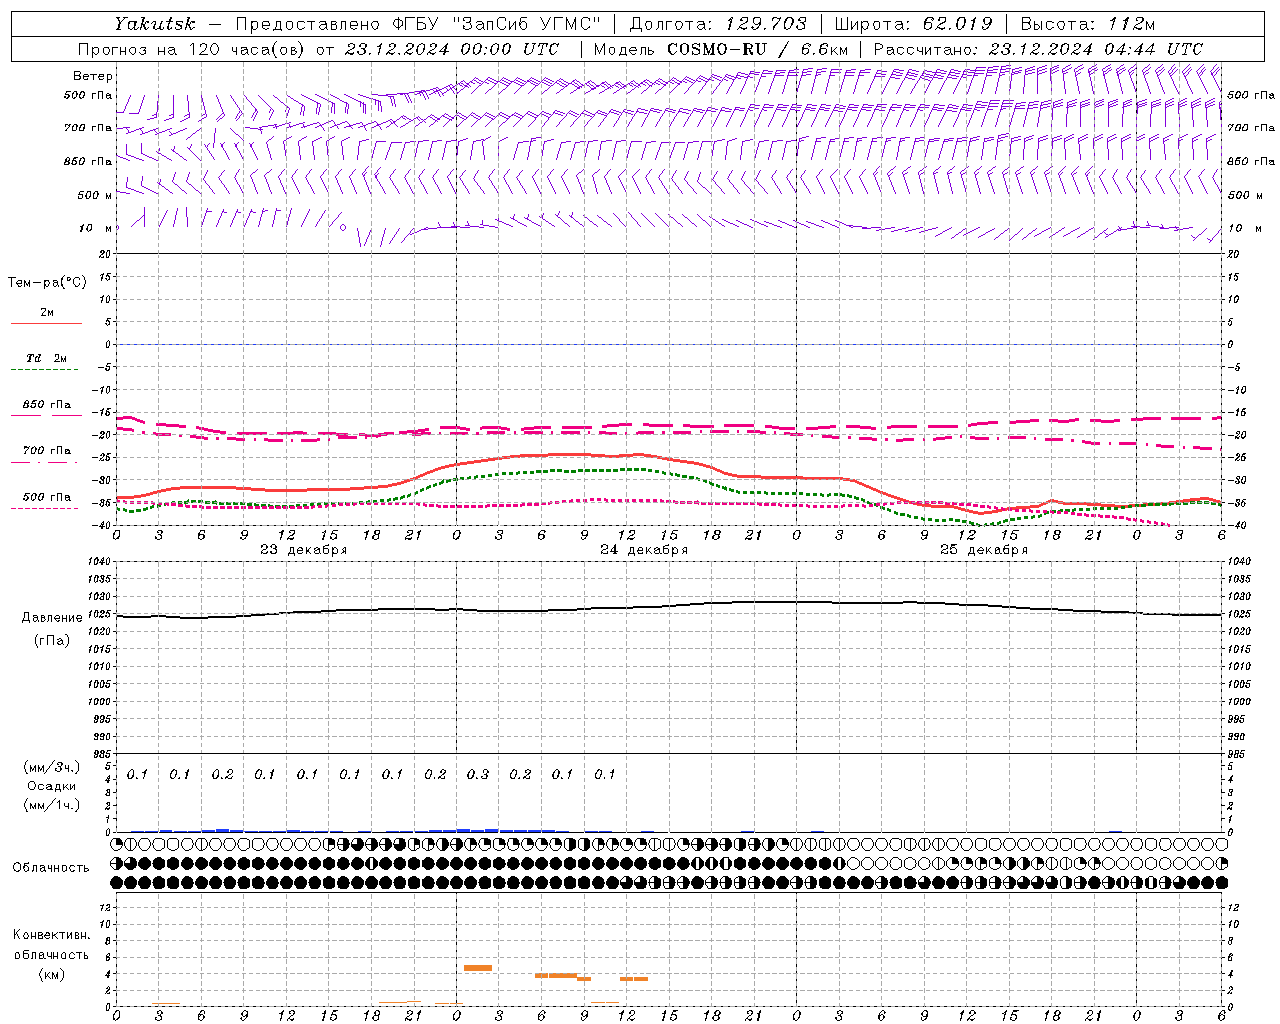Click the '10 м' wind level label on left
This screenshot has height=1024, width=1280.
tap(96, 228)
